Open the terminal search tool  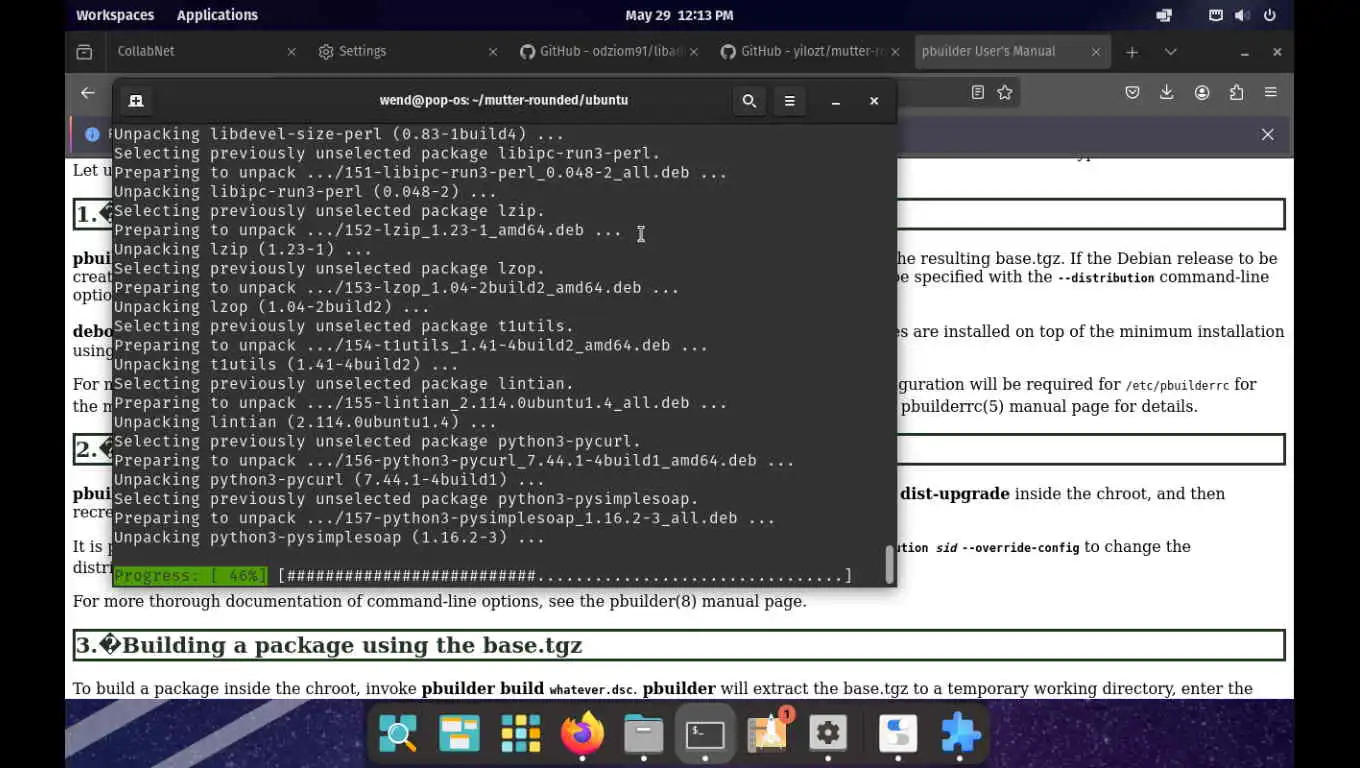coord(749,101)
